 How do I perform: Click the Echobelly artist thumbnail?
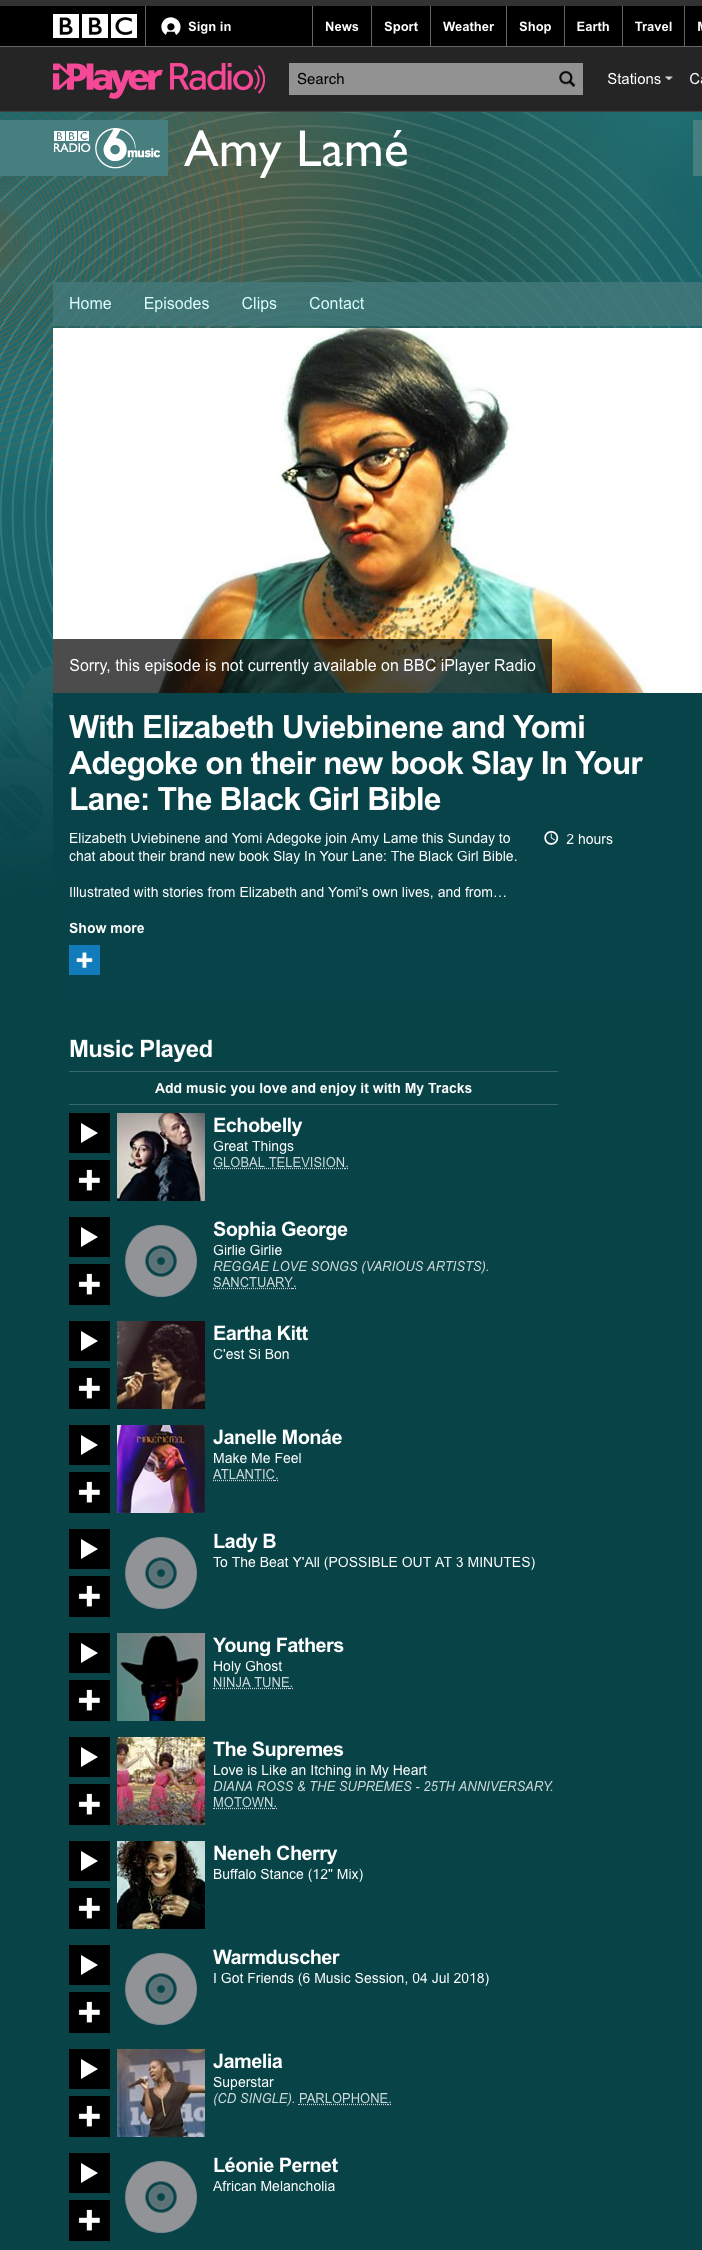(x=161, y=1157)
